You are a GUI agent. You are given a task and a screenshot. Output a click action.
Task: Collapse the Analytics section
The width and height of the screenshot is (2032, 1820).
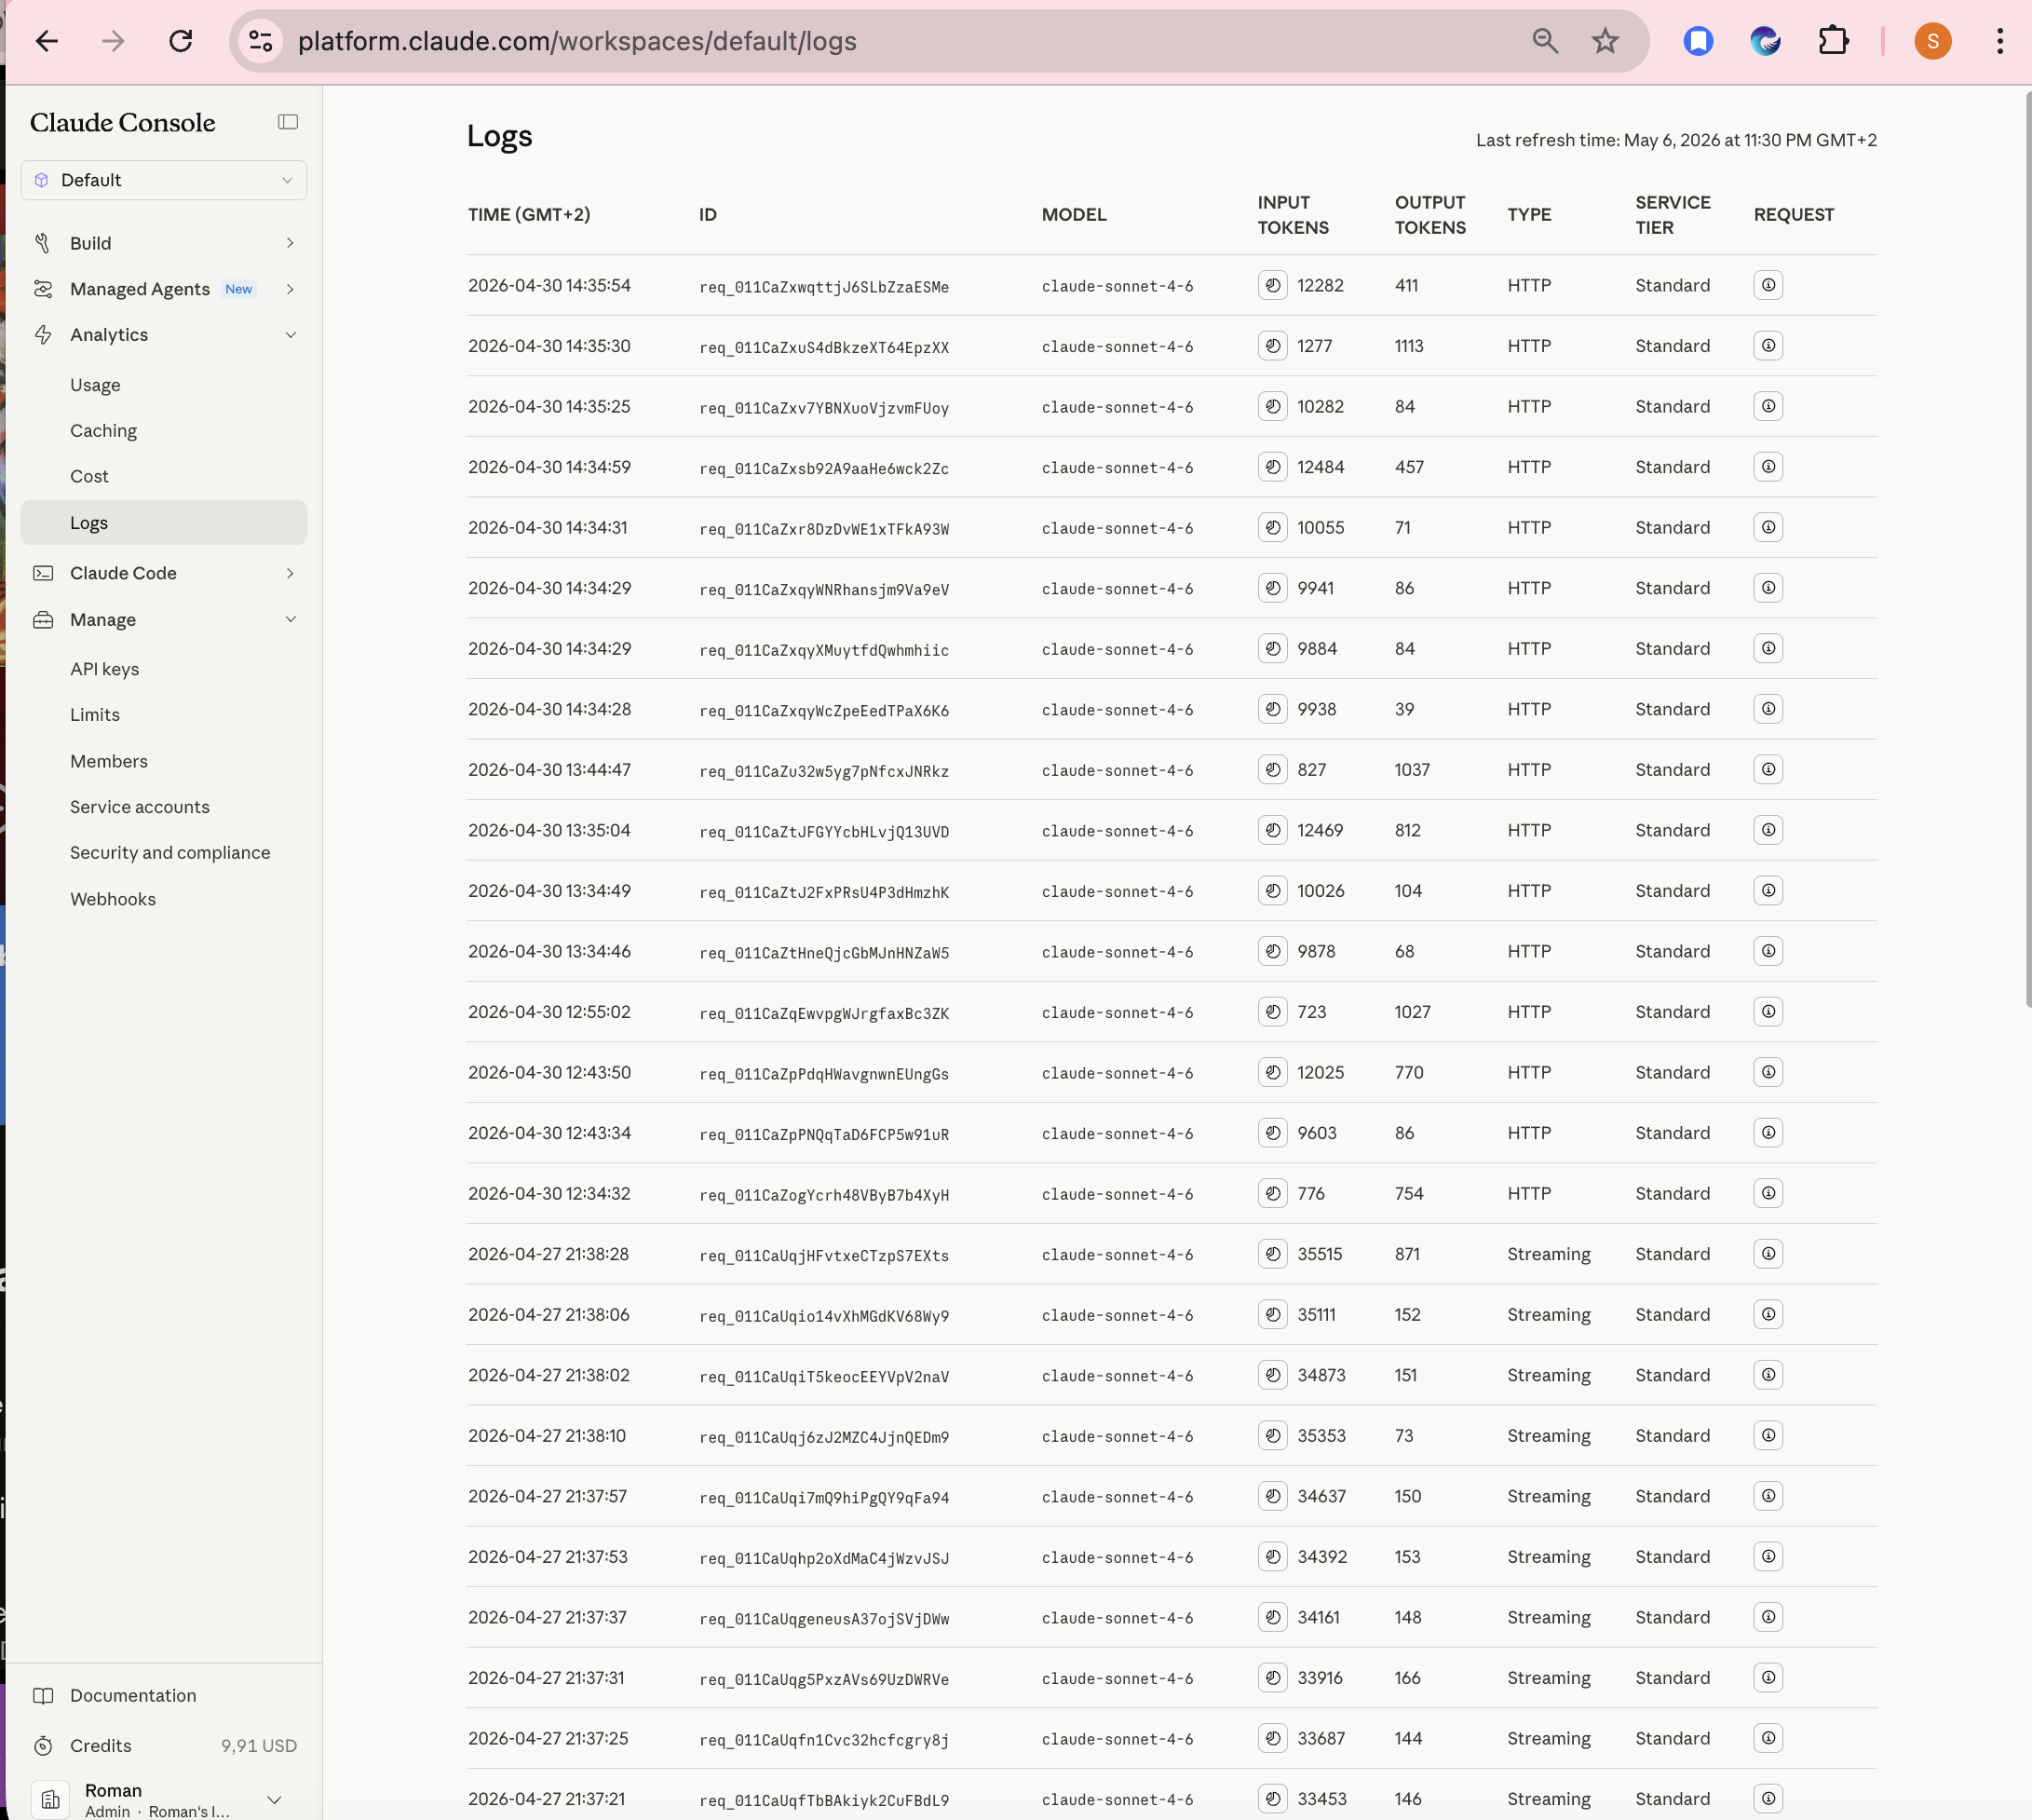click(163, 335)
